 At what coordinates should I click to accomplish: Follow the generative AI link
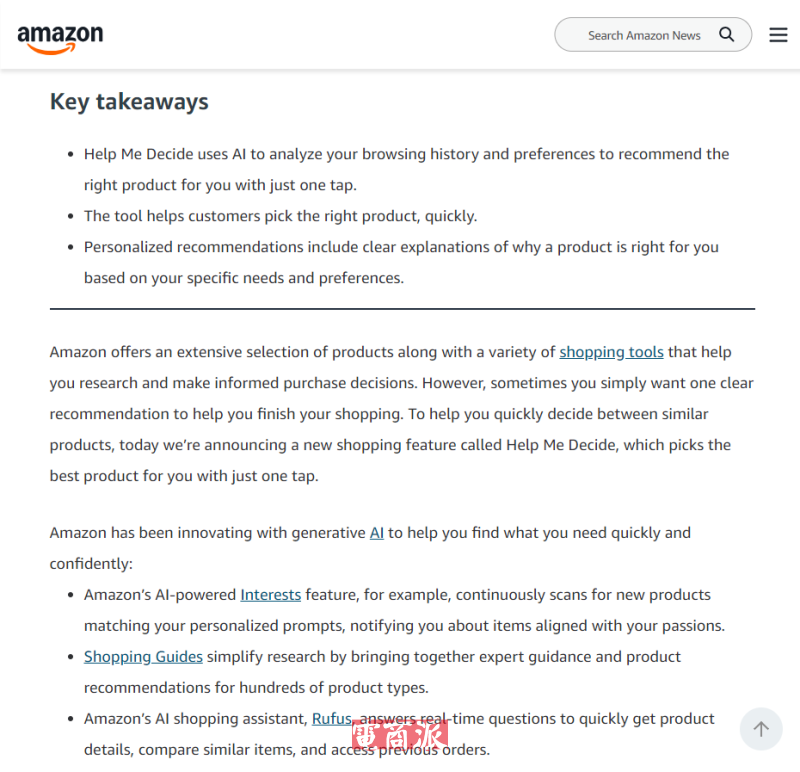tap(377, 533)
